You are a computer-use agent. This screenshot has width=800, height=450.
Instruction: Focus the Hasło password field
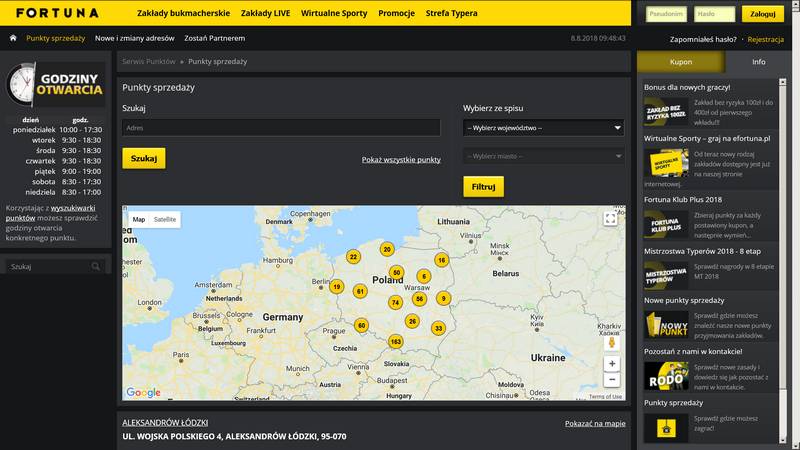click(x=714, y=14)
